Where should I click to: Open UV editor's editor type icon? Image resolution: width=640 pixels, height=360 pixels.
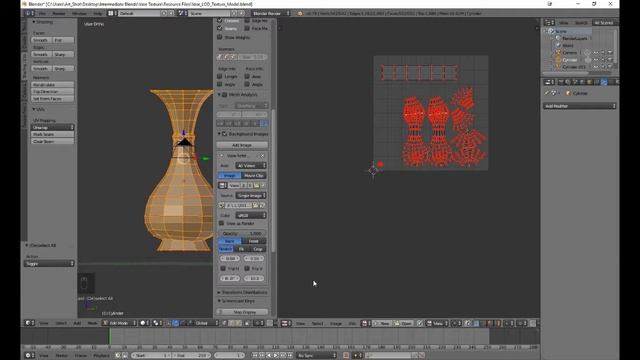[x=286, y=323]
